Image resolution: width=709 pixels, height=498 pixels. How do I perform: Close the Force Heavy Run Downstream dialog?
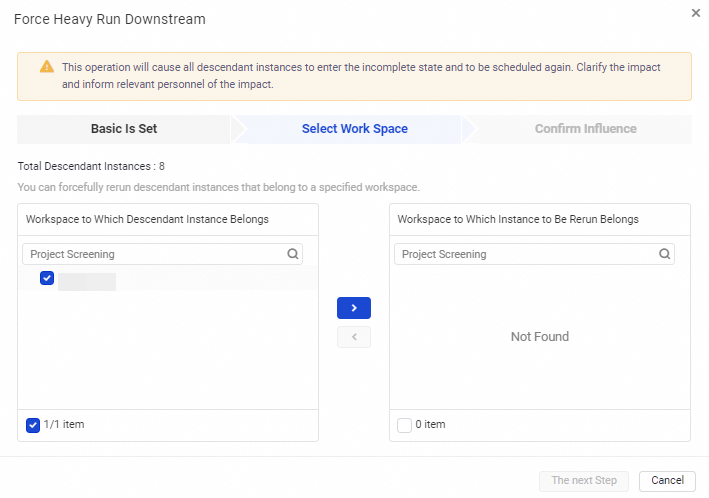696,13
